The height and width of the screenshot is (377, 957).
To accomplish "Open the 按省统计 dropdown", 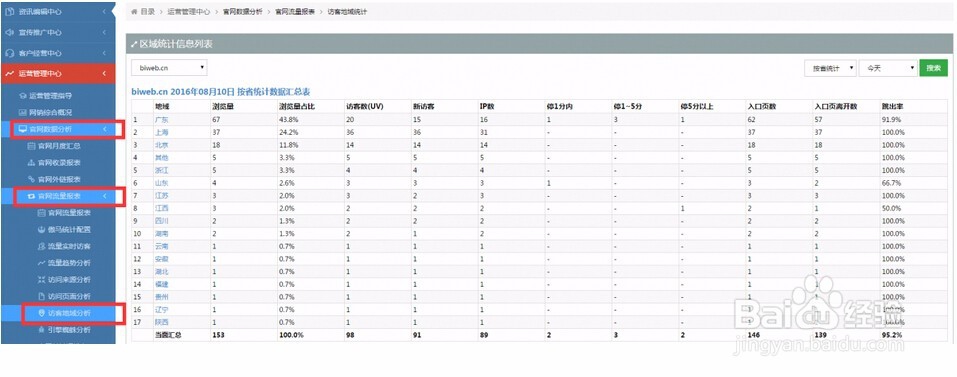I will point(831,68).
